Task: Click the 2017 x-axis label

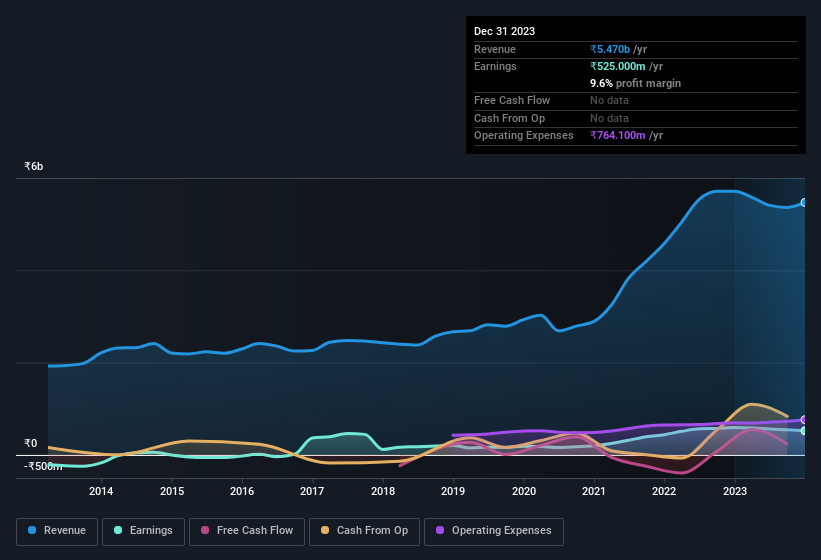Action: [x=312, y=491]
